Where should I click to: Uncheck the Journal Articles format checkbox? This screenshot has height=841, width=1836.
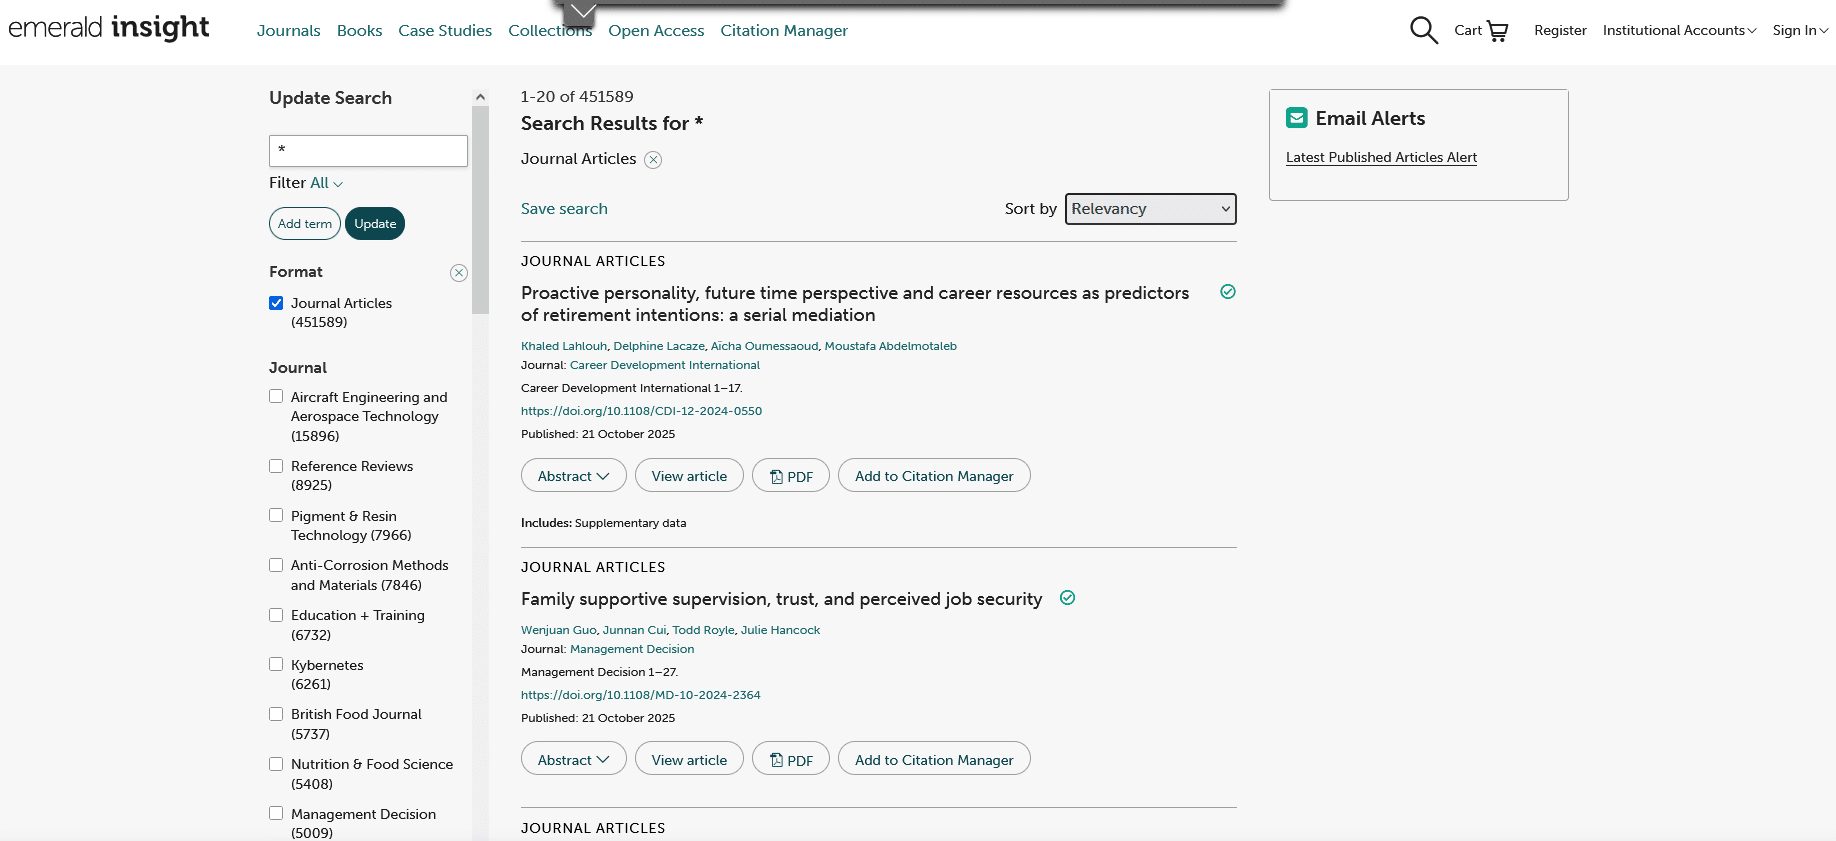276,303
